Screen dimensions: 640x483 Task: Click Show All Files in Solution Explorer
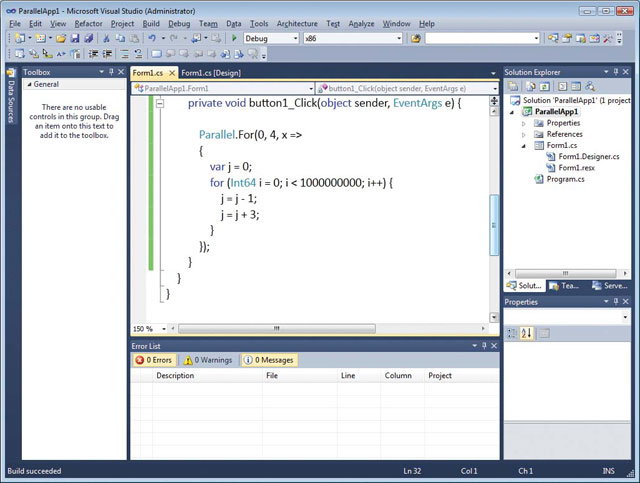[531, 86]
